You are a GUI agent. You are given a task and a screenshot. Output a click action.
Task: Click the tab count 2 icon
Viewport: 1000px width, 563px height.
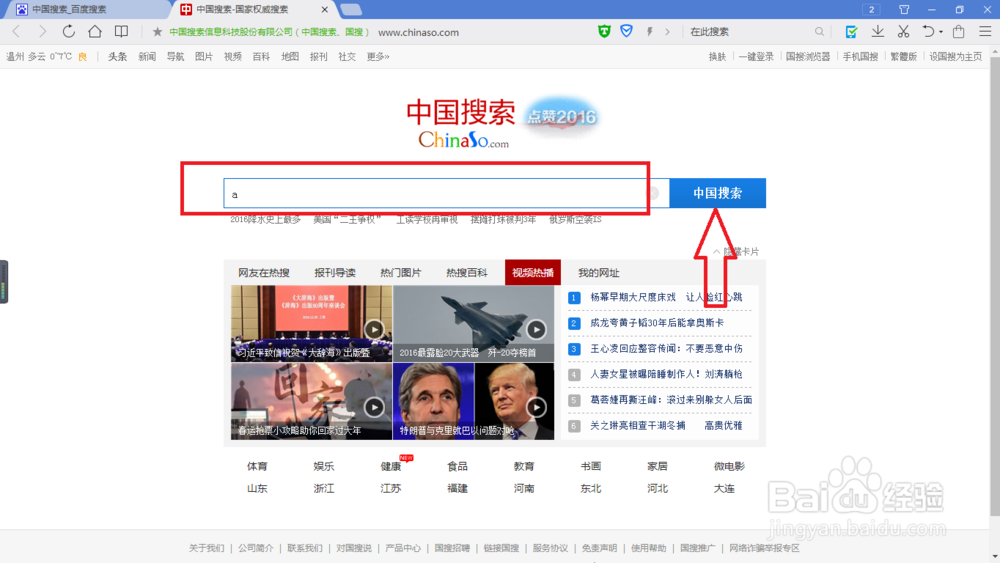click(871, 10)
